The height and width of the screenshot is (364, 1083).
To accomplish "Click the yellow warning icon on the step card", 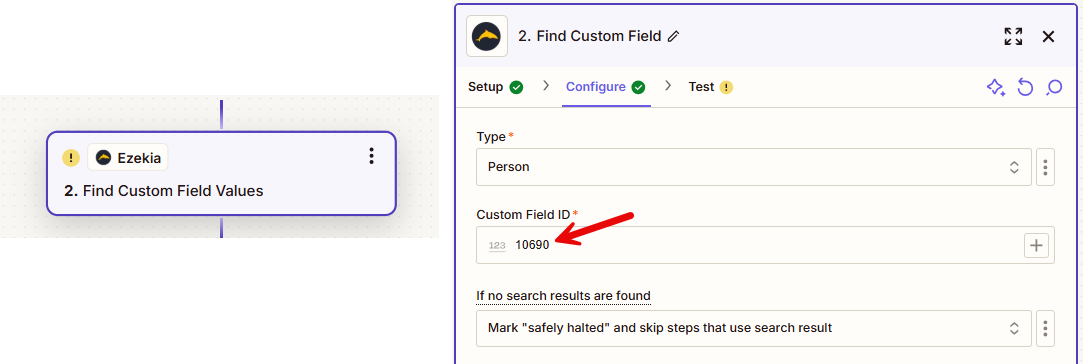I will (71, 157).
